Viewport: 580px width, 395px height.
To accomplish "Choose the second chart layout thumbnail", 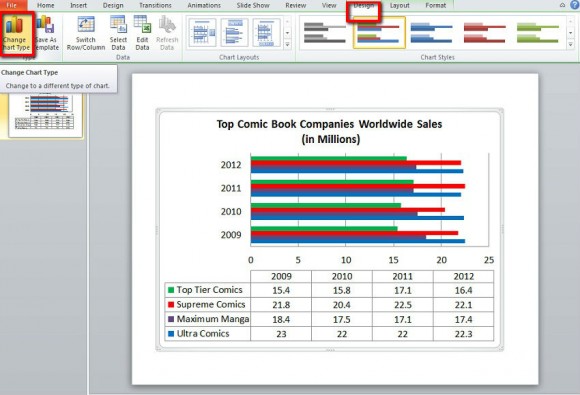I will [x=235, y=33].
